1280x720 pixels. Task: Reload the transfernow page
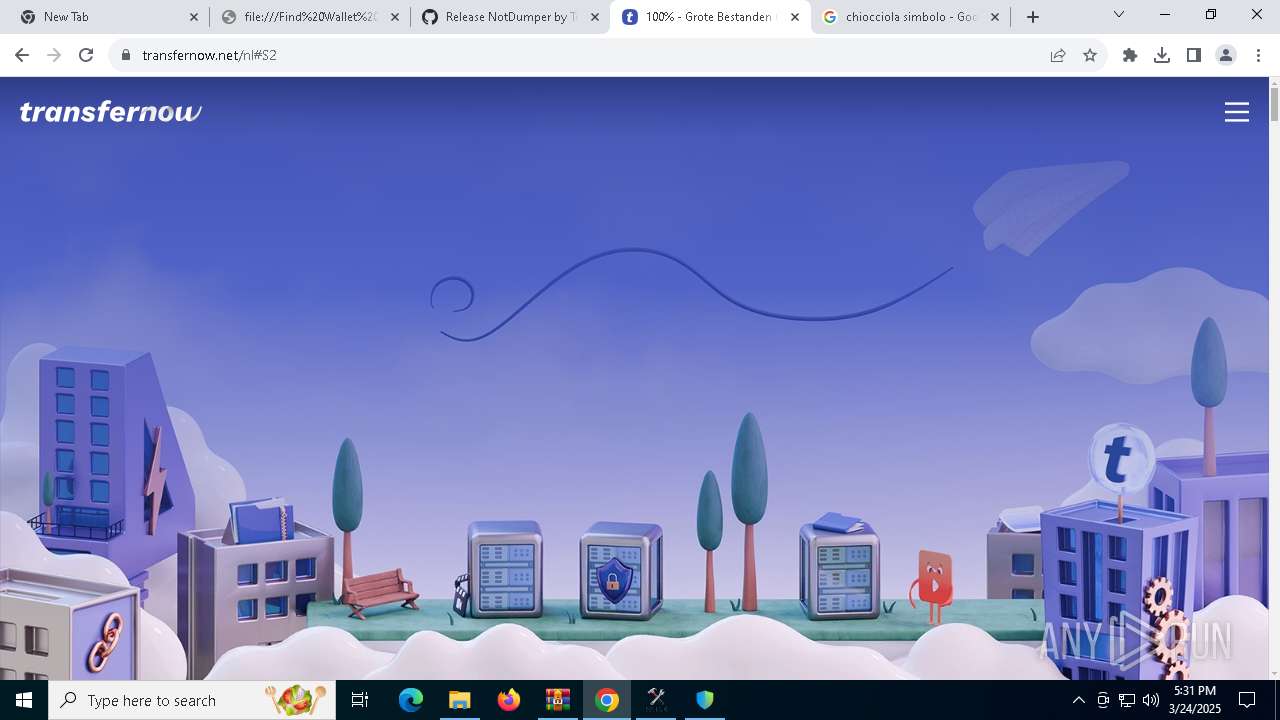coord(86,55)
